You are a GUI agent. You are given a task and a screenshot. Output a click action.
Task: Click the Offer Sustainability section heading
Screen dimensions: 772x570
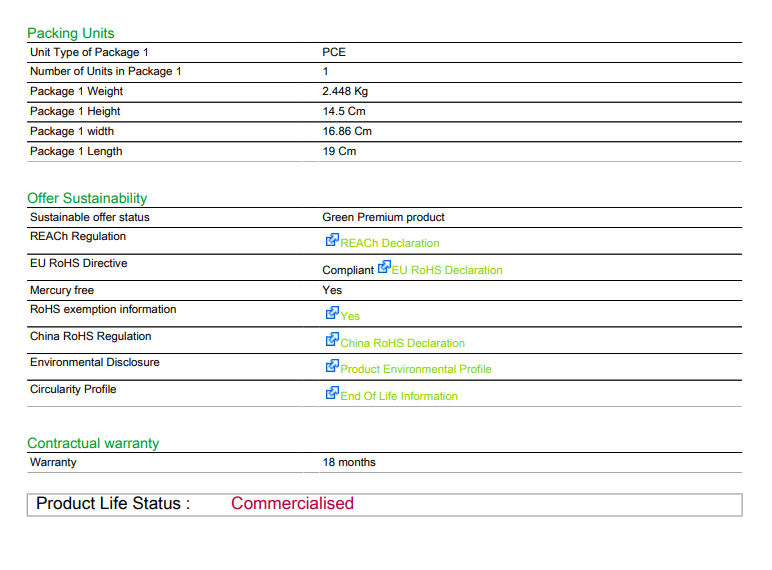[x=87, y=198]
